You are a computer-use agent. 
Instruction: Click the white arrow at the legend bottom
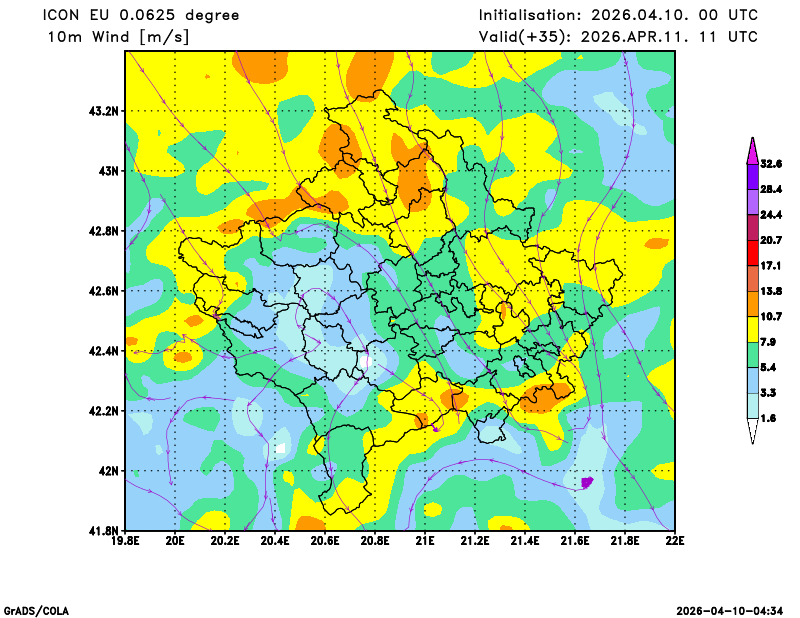(x=751, y=432)
